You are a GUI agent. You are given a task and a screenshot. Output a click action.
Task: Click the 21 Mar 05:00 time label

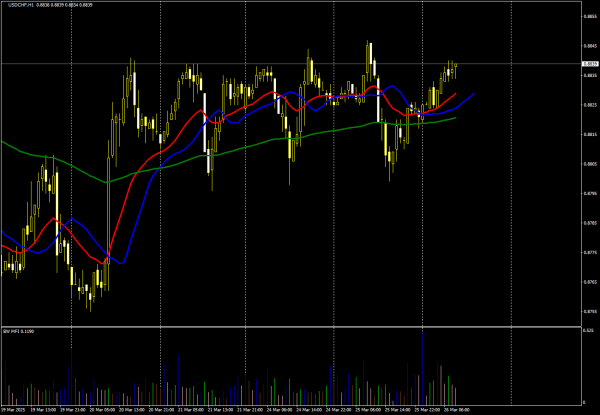pyautogui.click(x=189, y=409)
